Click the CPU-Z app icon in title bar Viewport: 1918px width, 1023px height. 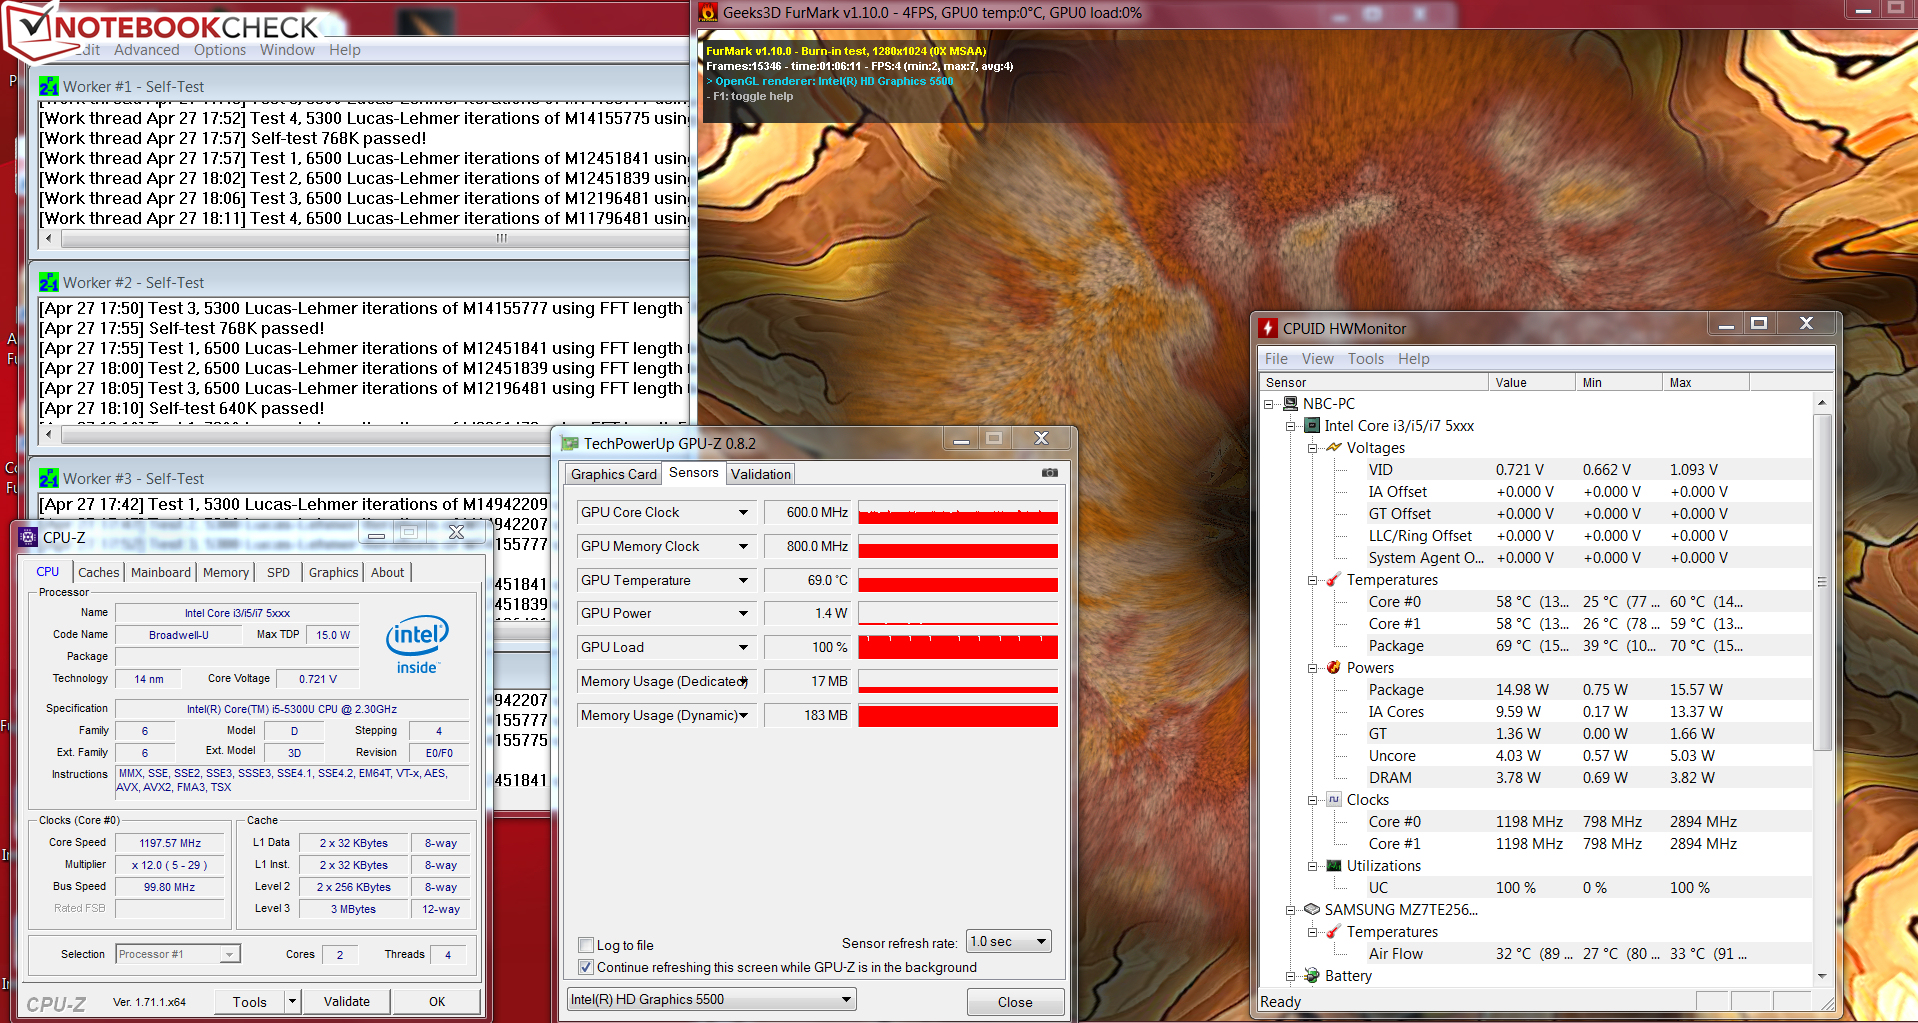28,537
